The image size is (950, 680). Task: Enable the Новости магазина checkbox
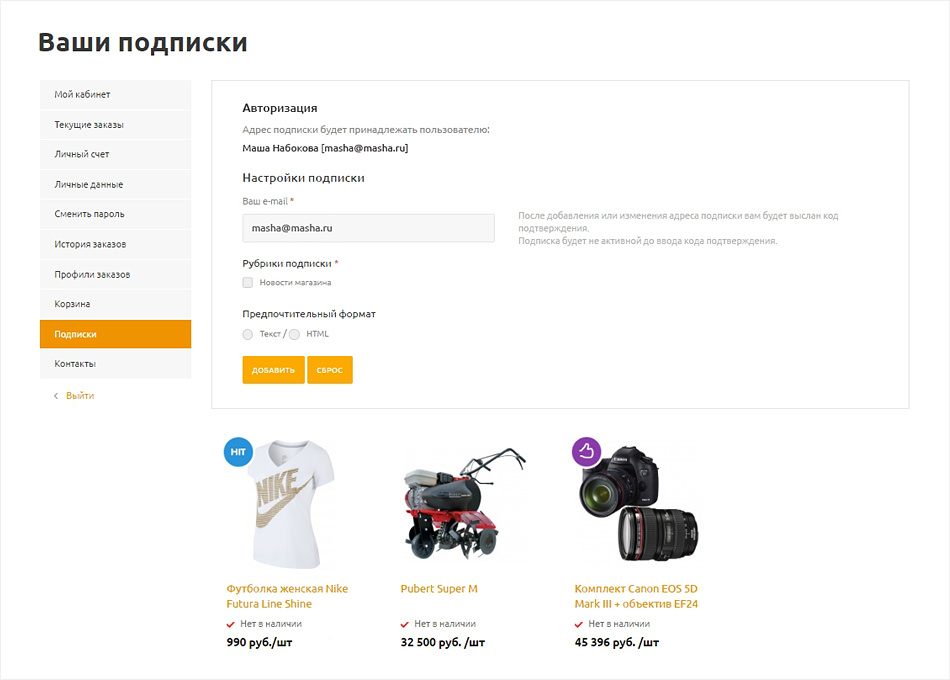[x=247, y=282]
